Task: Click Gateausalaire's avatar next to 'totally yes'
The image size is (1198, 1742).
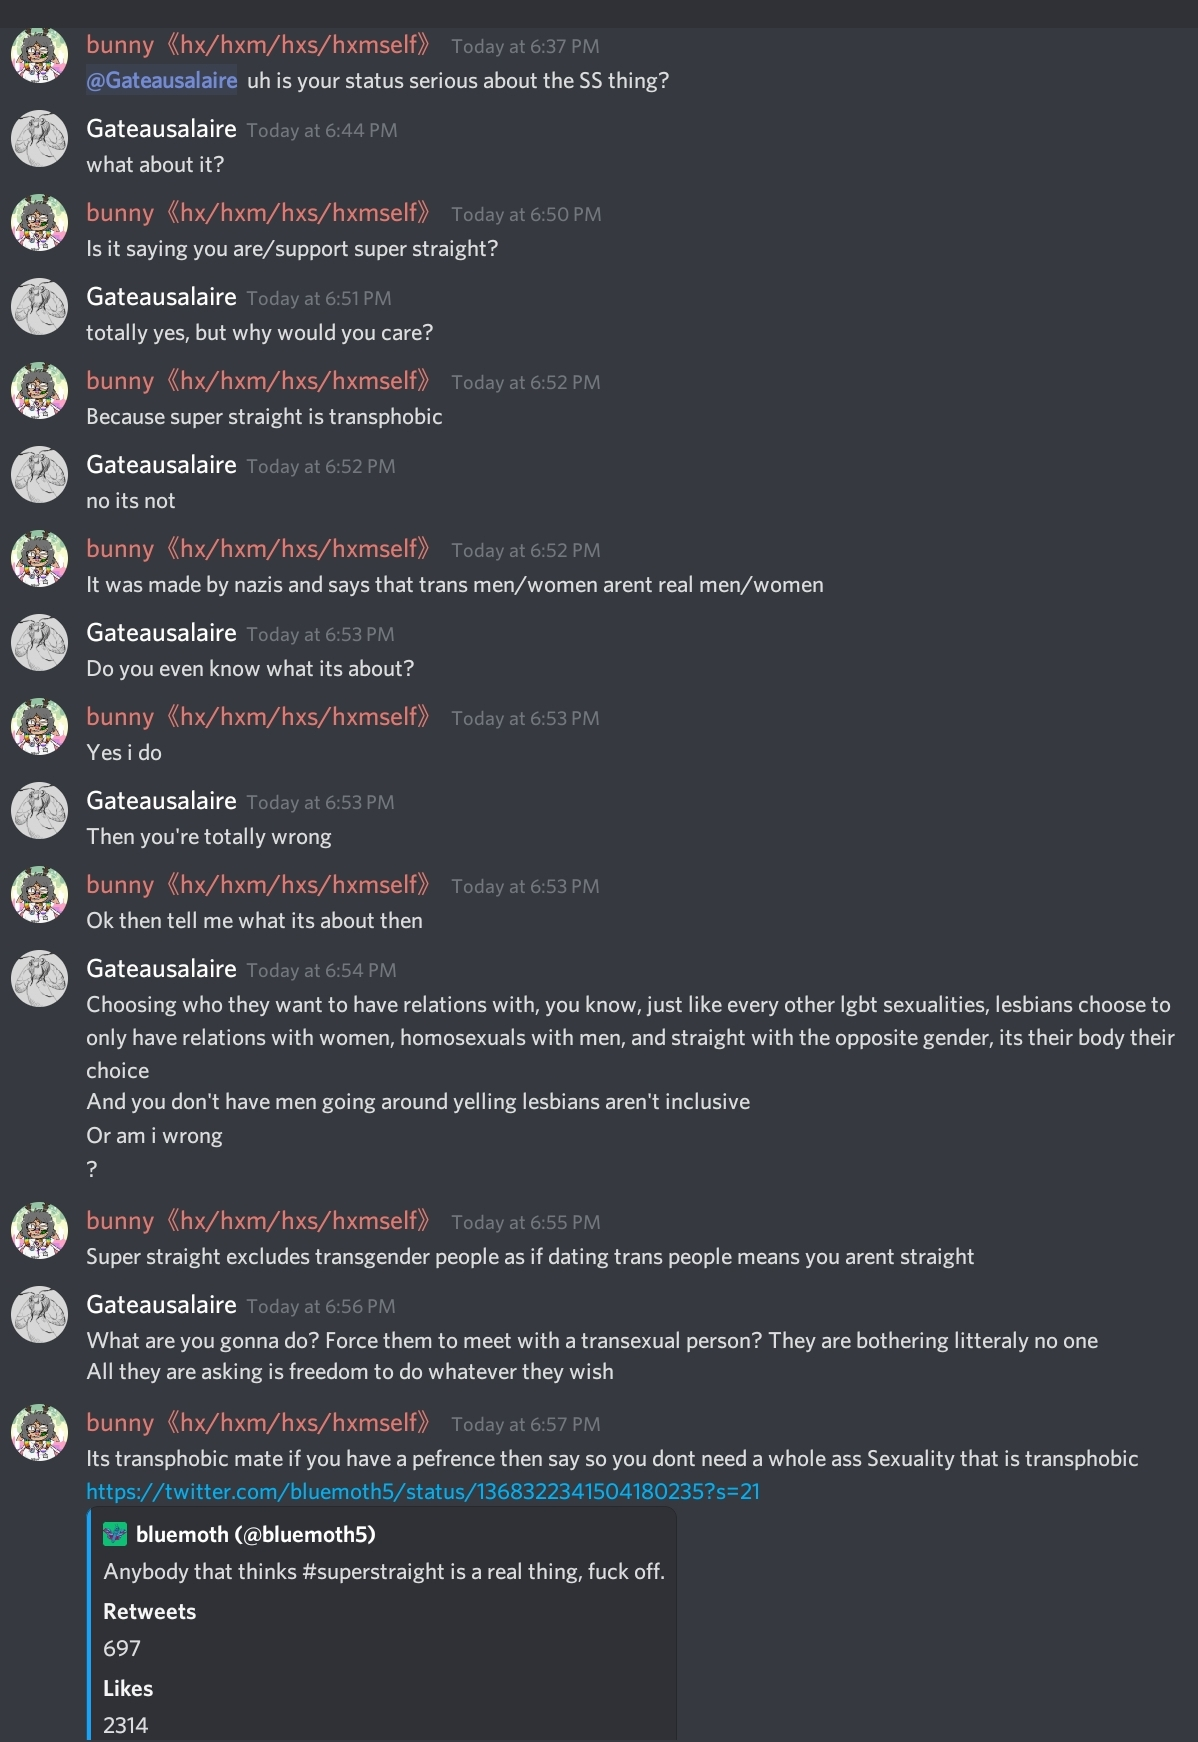Action: point(39,307)
